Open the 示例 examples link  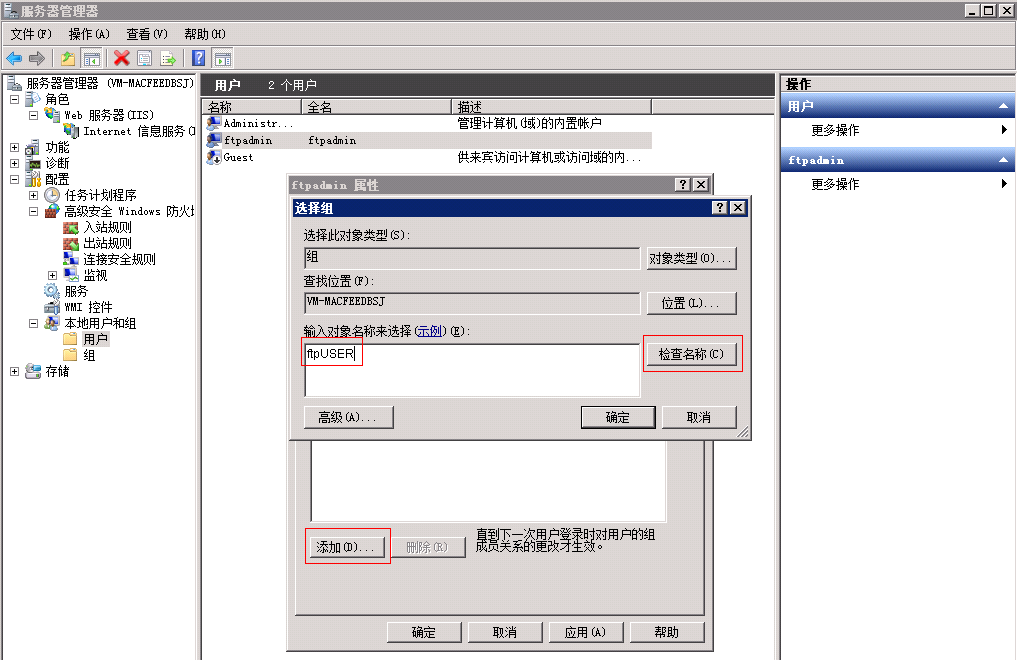tap(429, 331)
